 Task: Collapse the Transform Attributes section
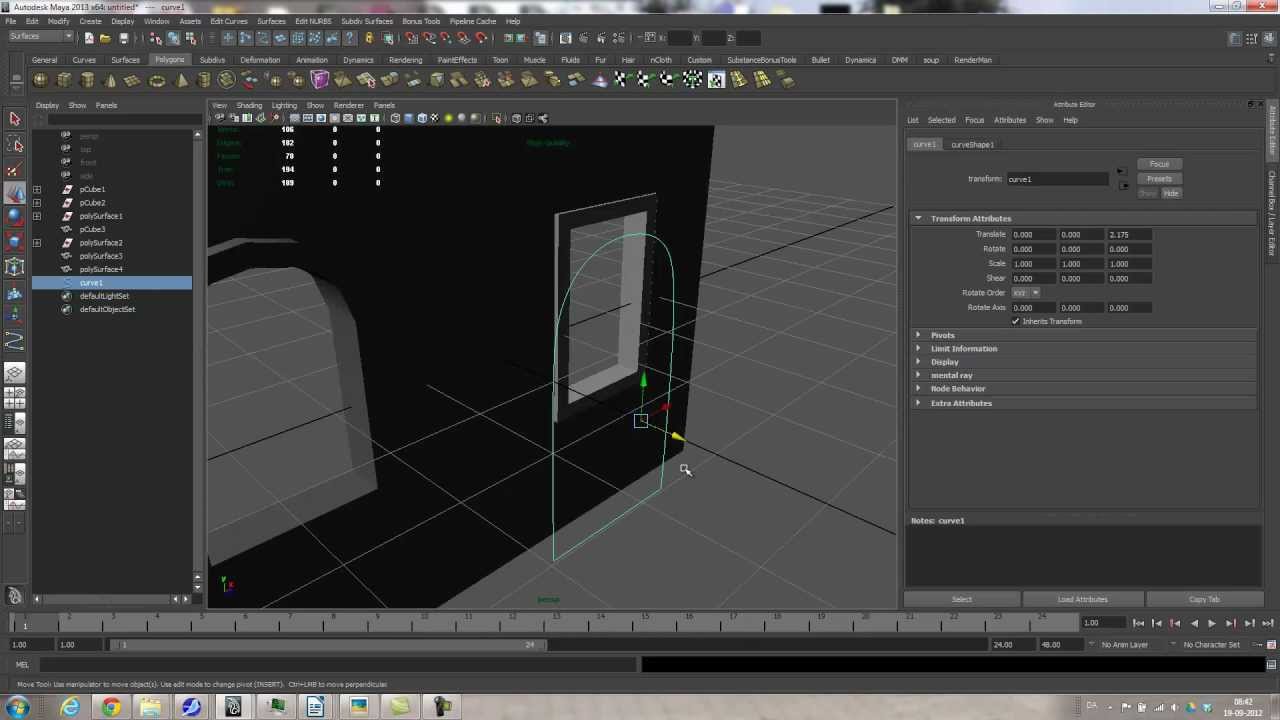pyautogui.click(x=918, y=218)
